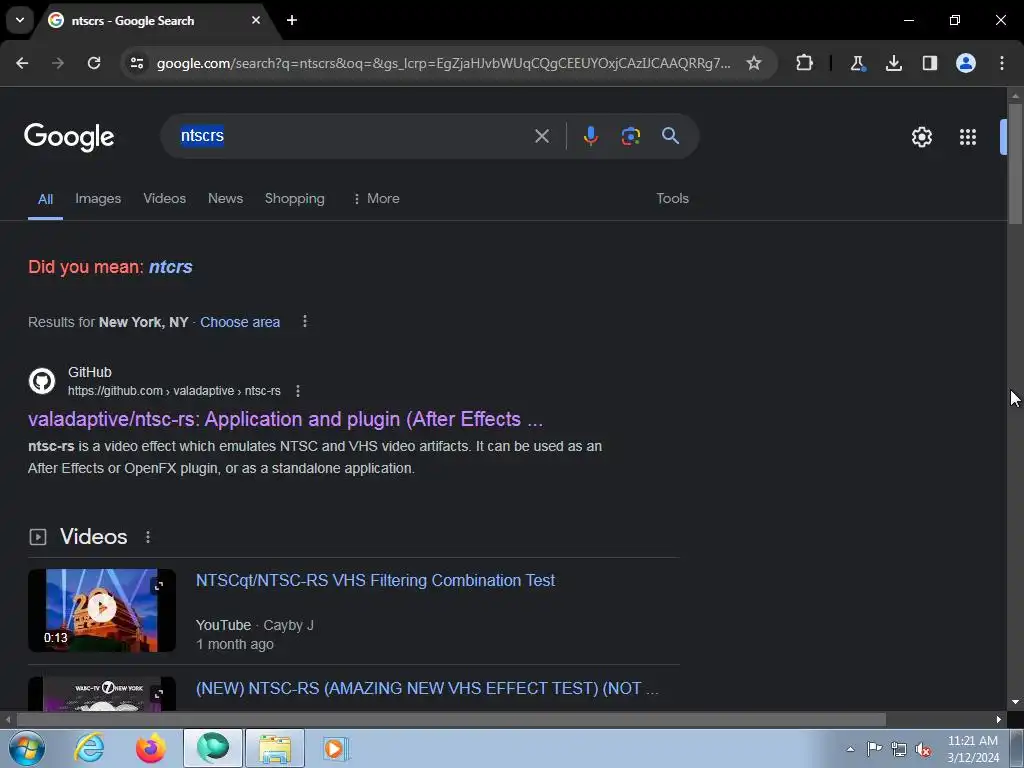Open options beside Choose area
1024x768 pixels.
coord(304,321)
